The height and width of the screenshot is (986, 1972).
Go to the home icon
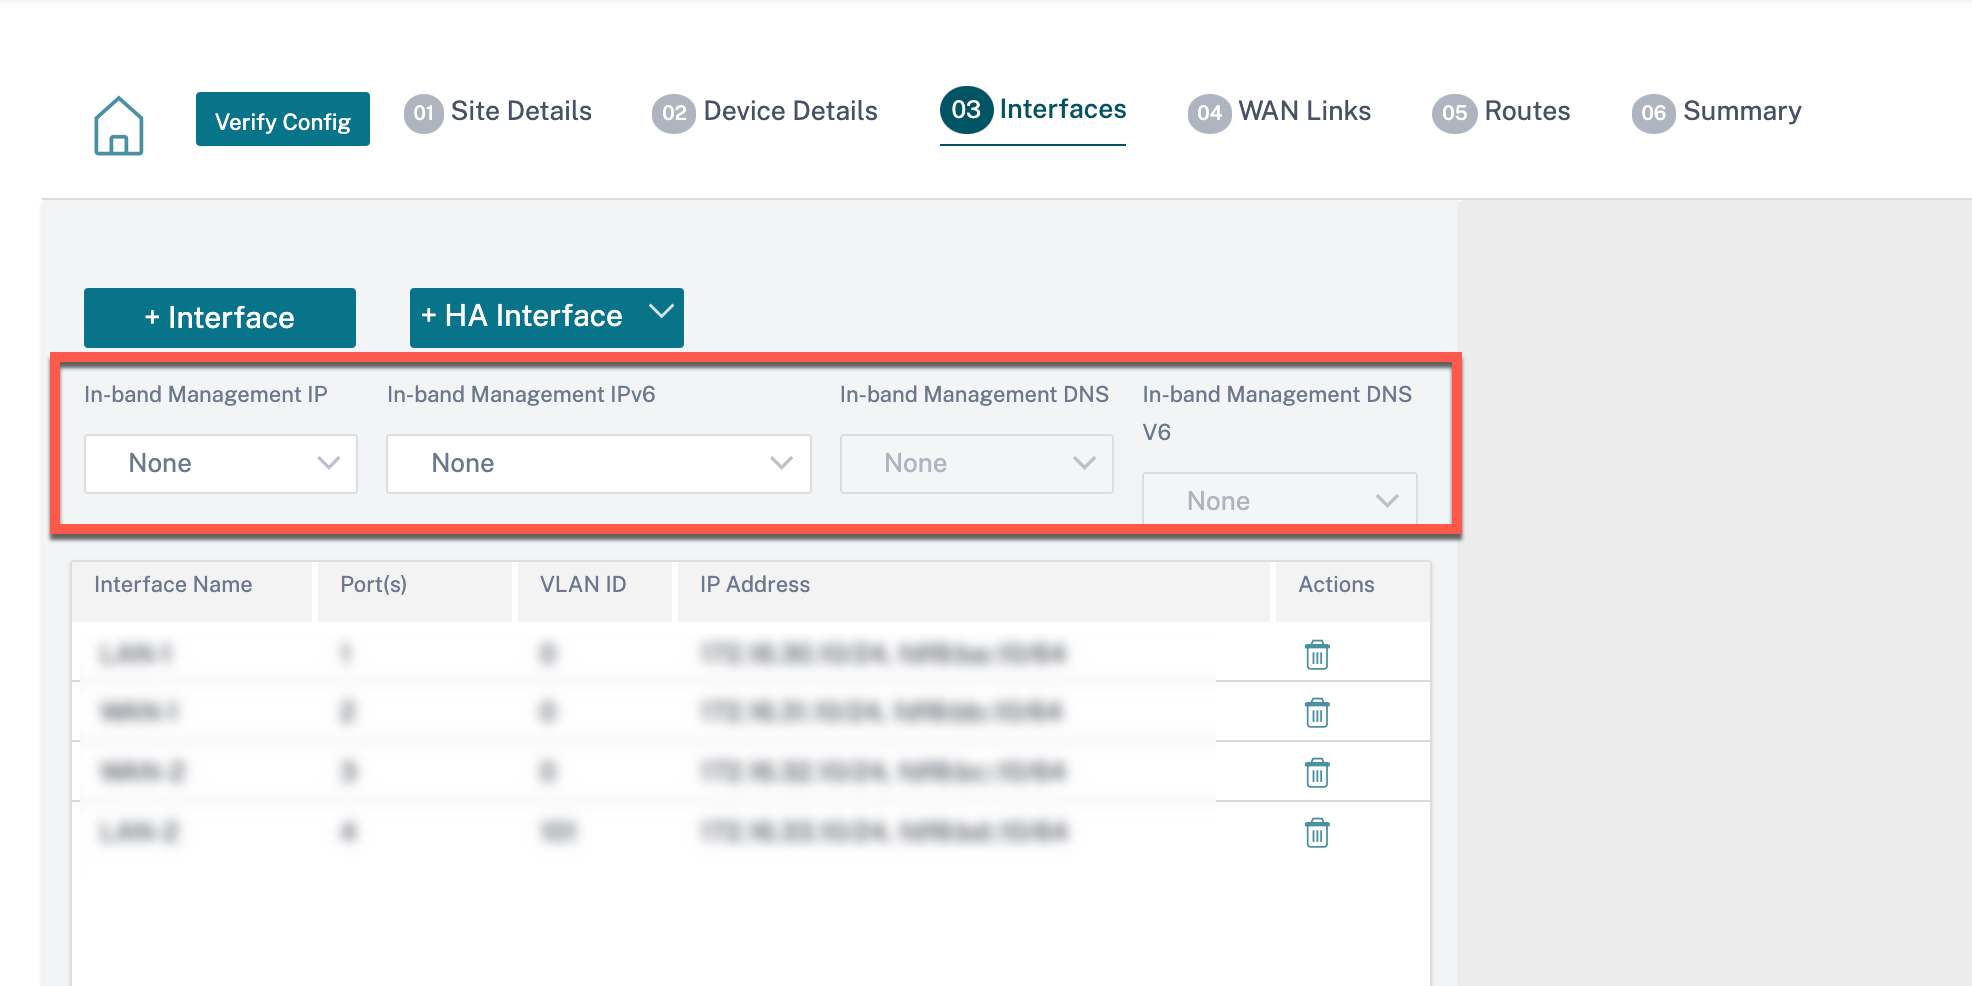click(x=119, y=126)
